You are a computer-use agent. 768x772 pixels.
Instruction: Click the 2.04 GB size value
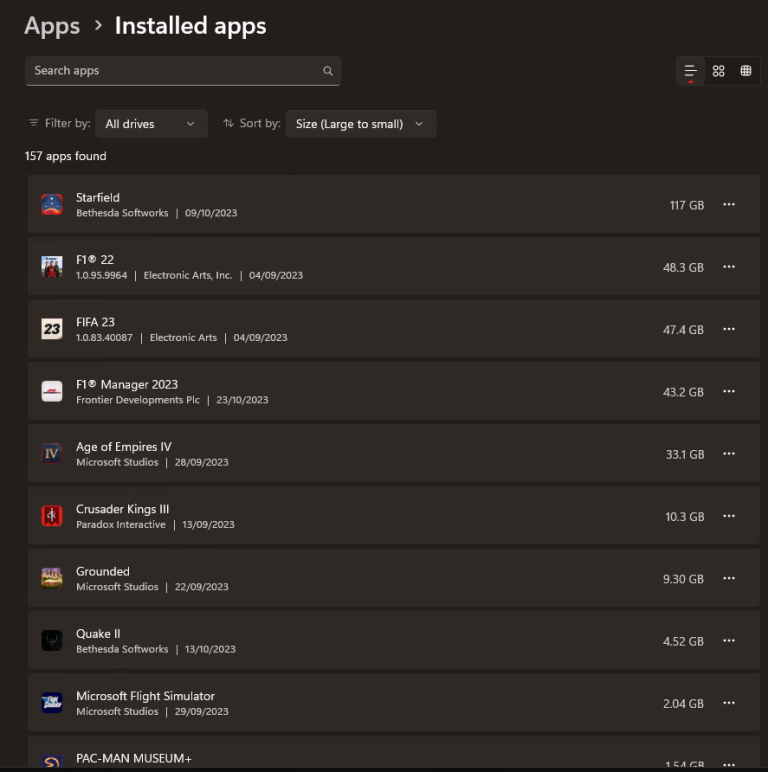(683, 704)
